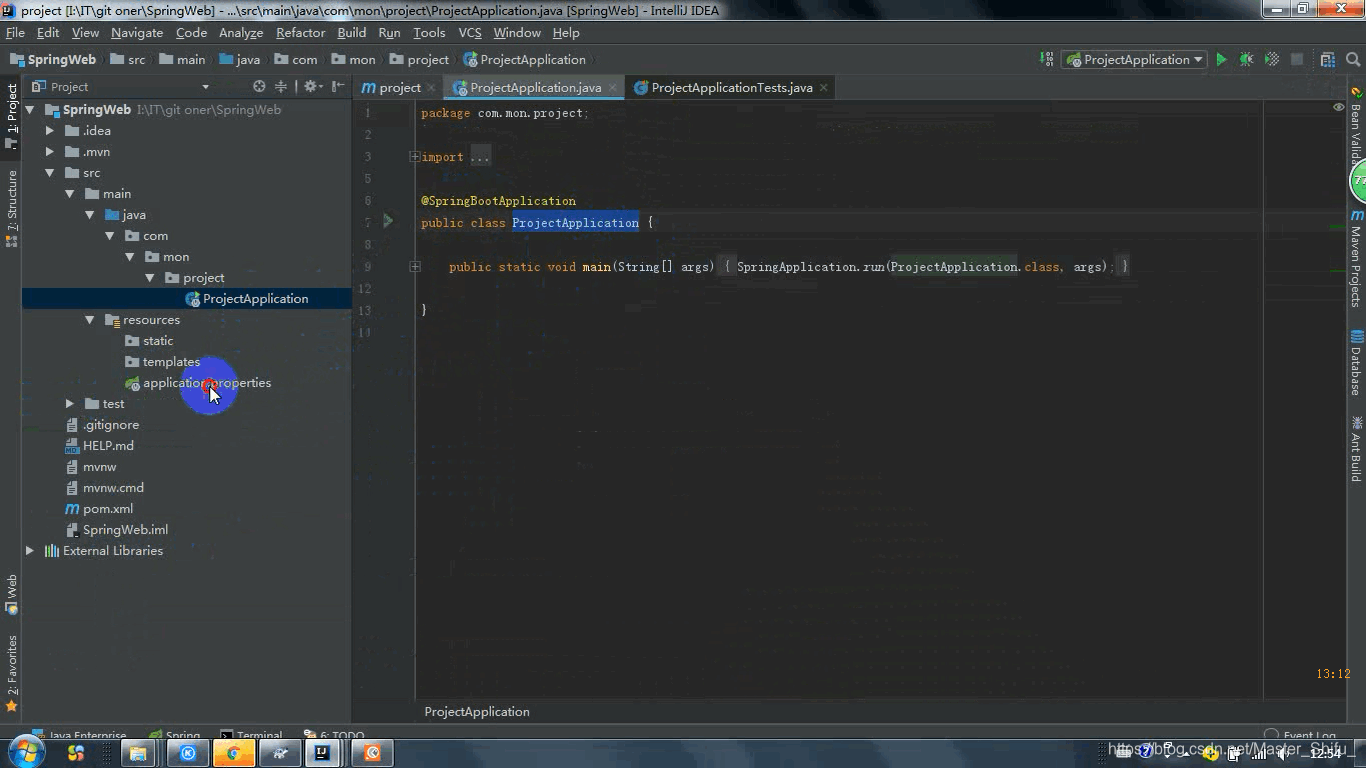Select the static folder
Screen dimensions: 1366x768
tap(149, 341)
